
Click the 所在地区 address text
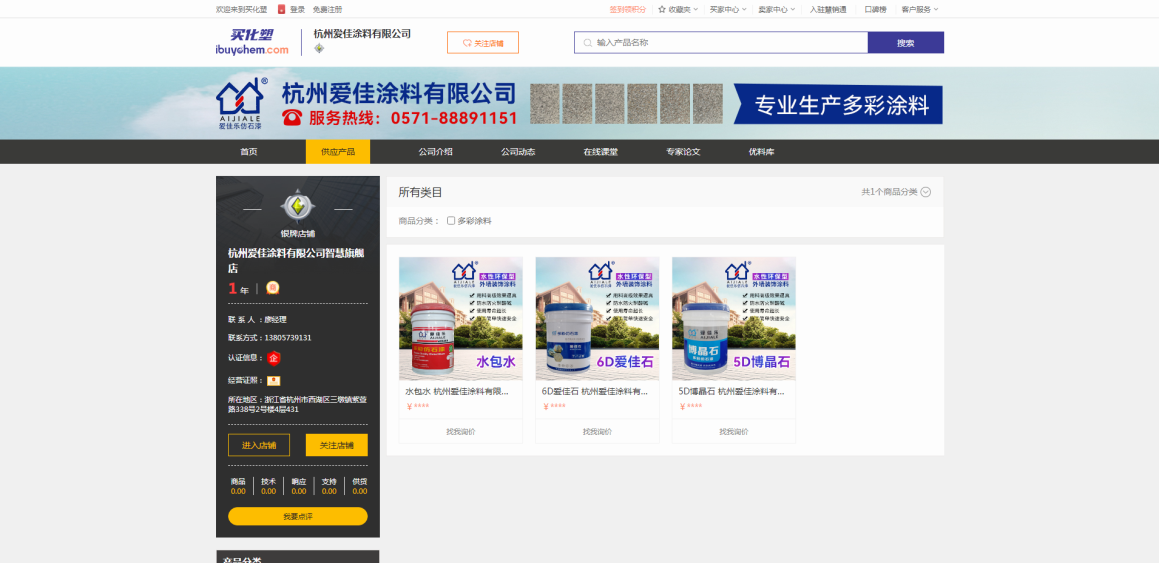tap(297, 404)
